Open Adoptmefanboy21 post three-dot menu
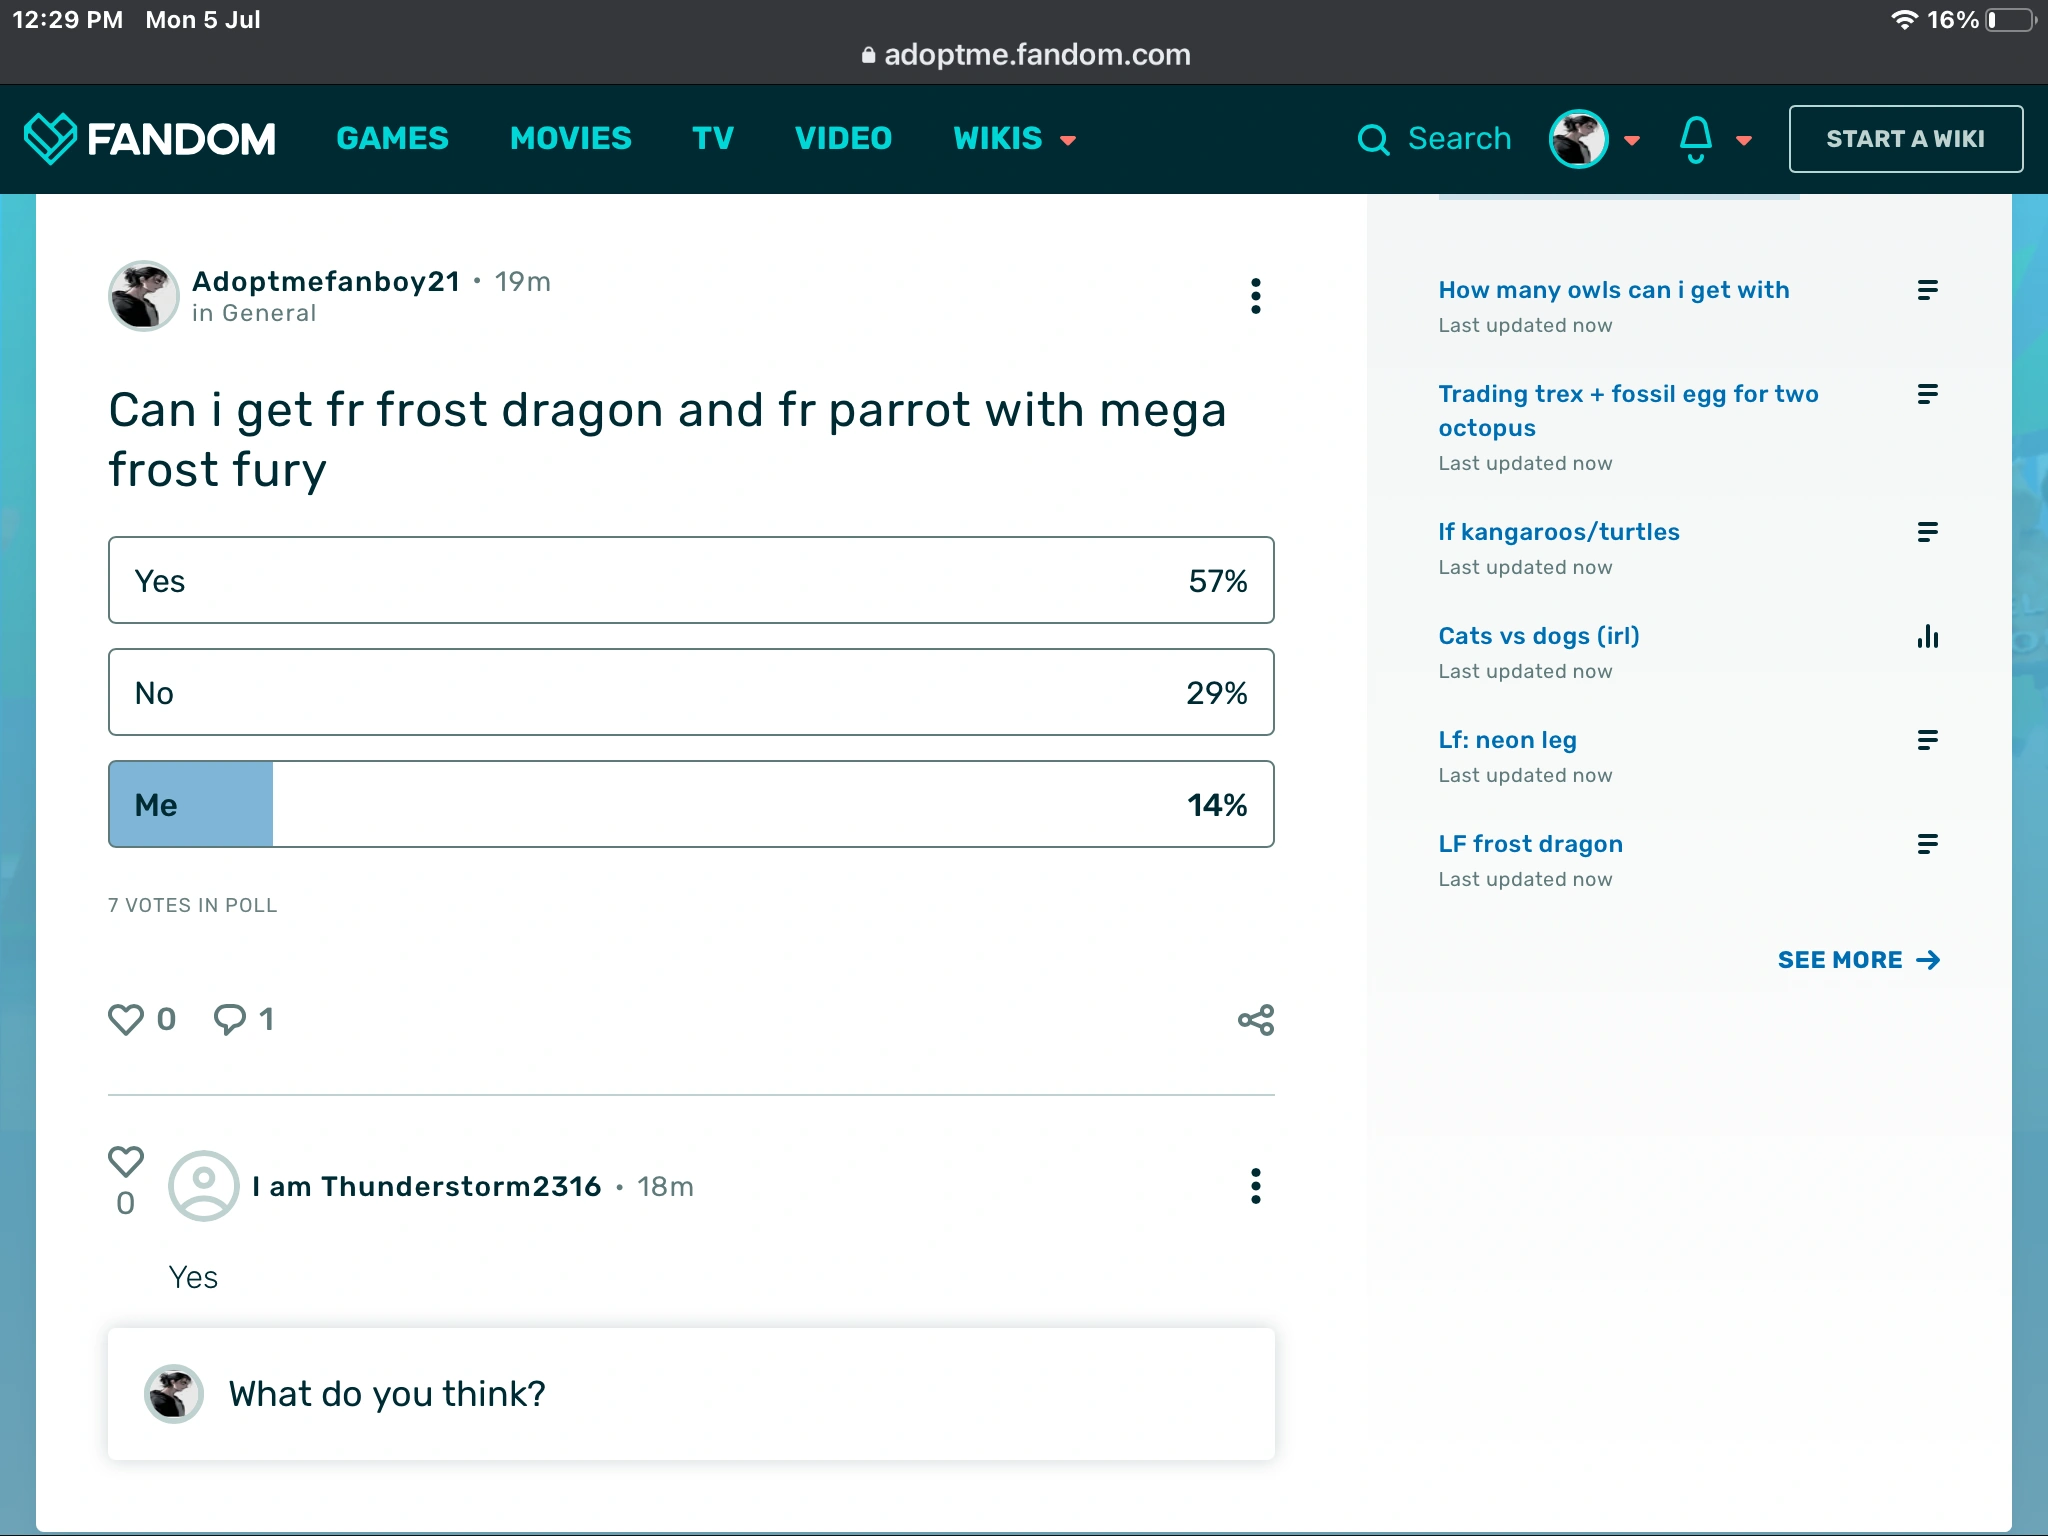Viewport: 2048px width, 1536px height. coord(1256,296)
